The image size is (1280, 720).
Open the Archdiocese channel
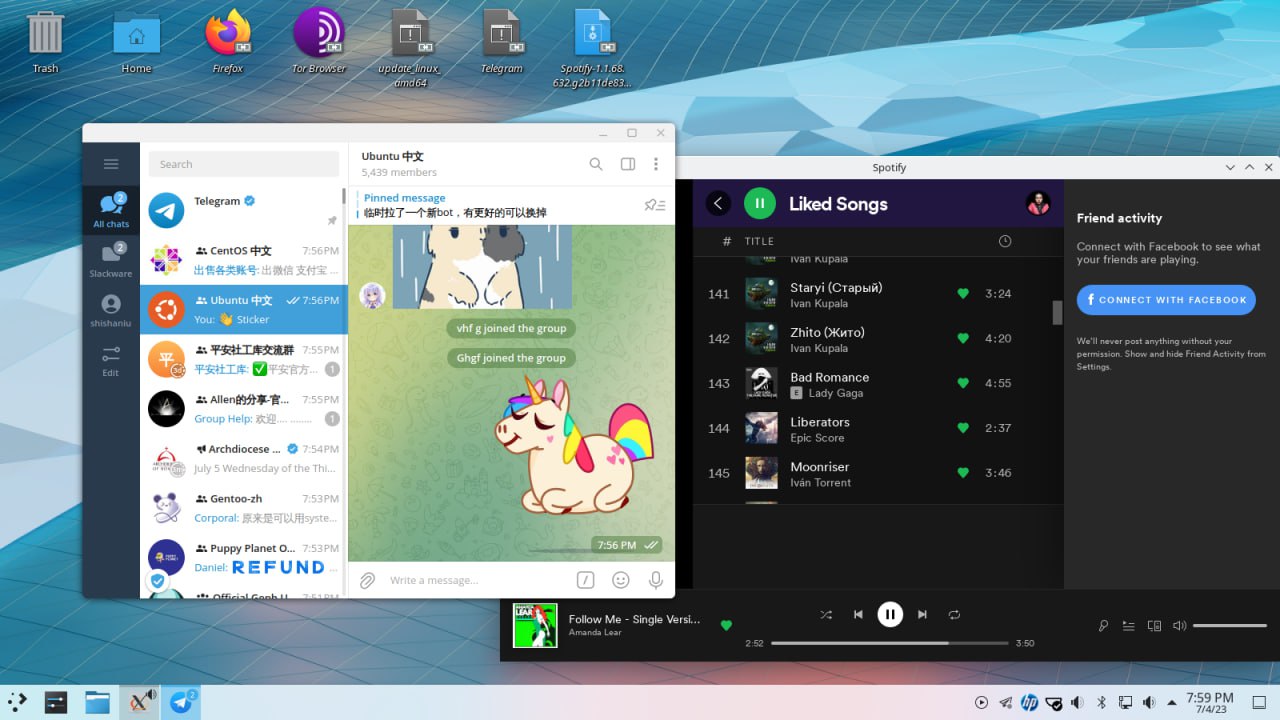(x=244, y=458)
